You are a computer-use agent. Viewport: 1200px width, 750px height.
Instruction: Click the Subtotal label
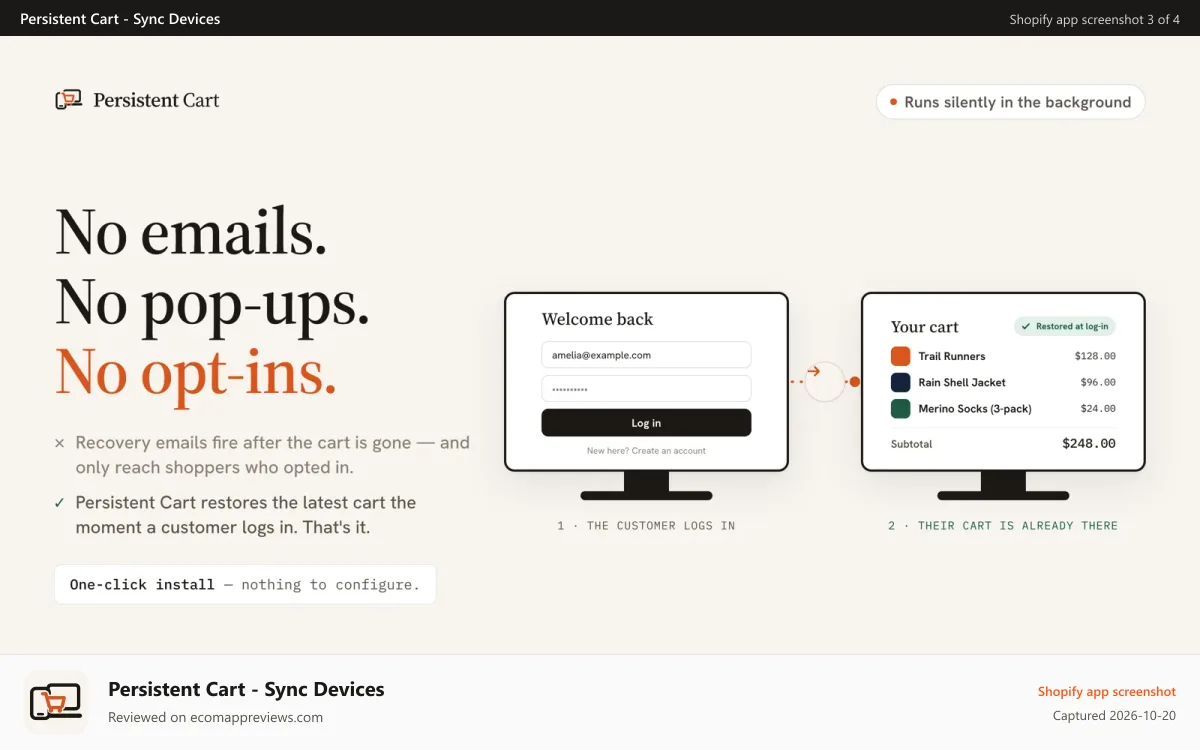[911, 444]
